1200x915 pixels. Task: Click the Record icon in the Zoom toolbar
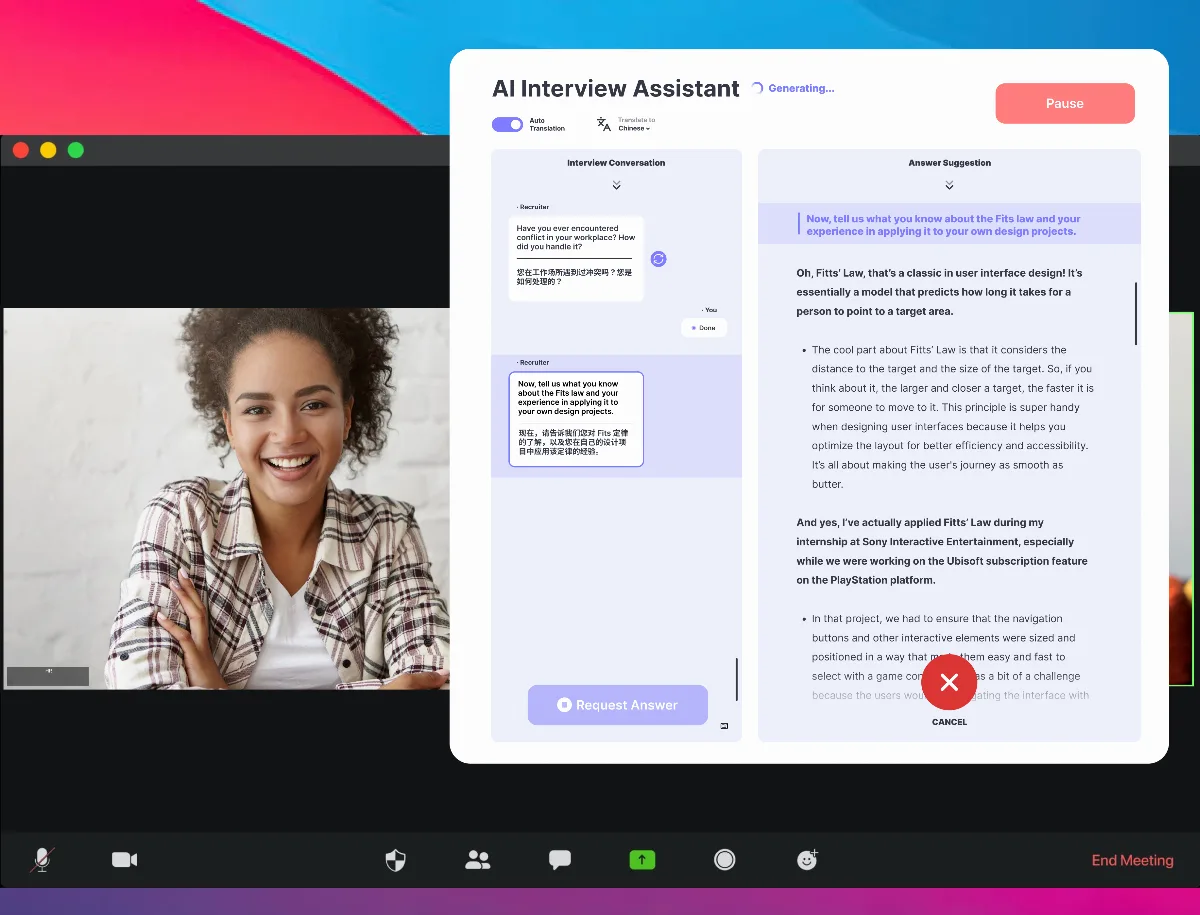725,860
